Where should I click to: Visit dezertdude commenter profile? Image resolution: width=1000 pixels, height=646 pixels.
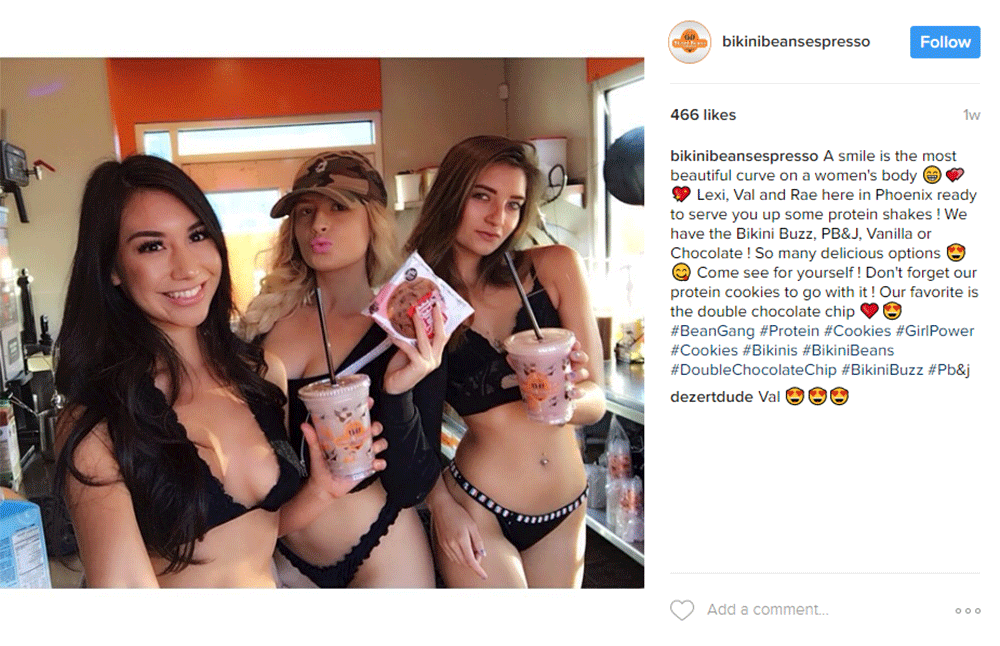pyautogui.click(x=712, y=397)
